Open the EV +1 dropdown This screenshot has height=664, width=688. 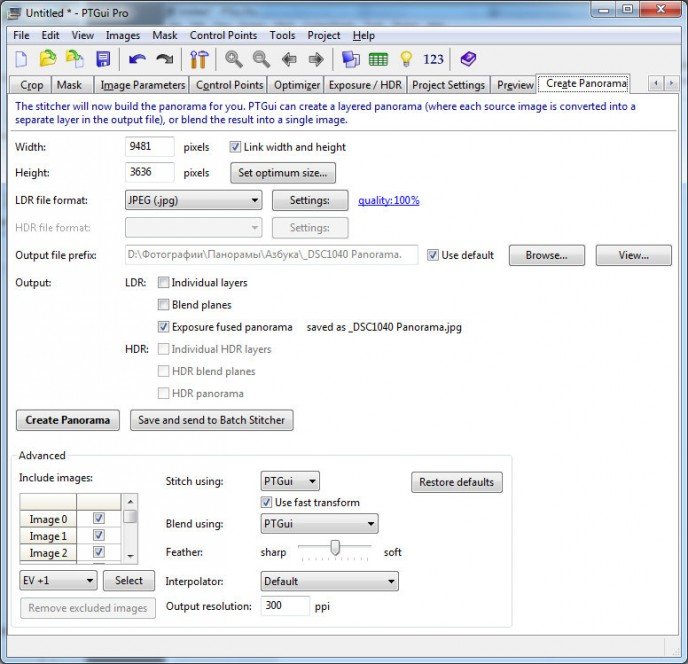(x=58, y=581)
